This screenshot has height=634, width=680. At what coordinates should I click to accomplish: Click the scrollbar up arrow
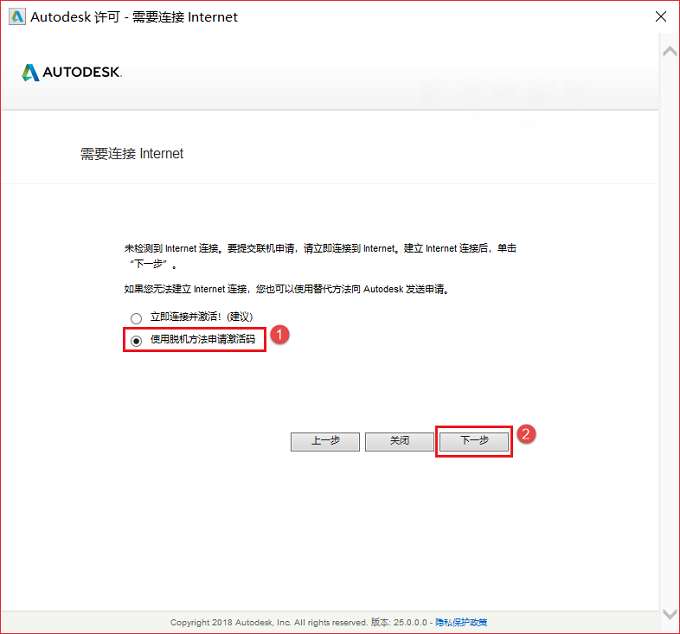(x=670, y=52)
